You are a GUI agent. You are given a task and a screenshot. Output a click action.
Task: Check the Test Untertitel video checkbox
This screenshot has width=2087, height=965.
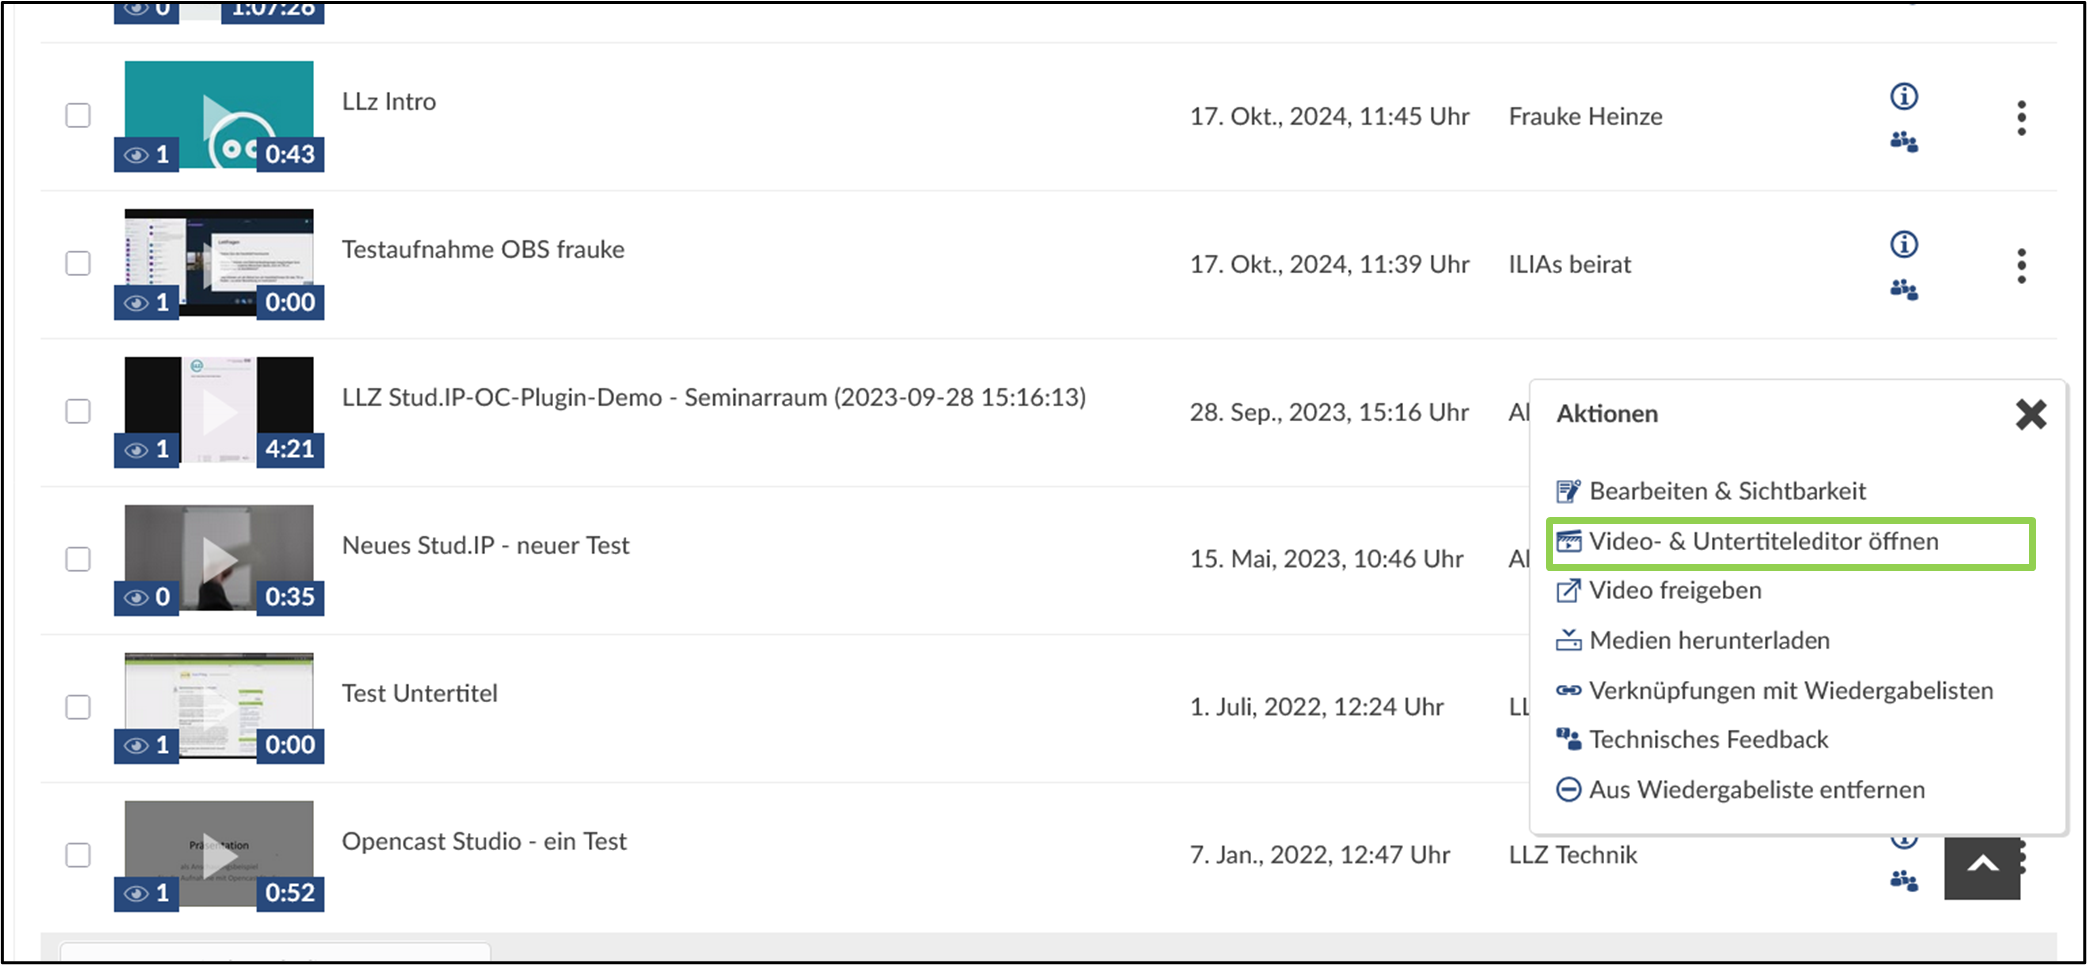pyautogui.click(x=78, y=707)
